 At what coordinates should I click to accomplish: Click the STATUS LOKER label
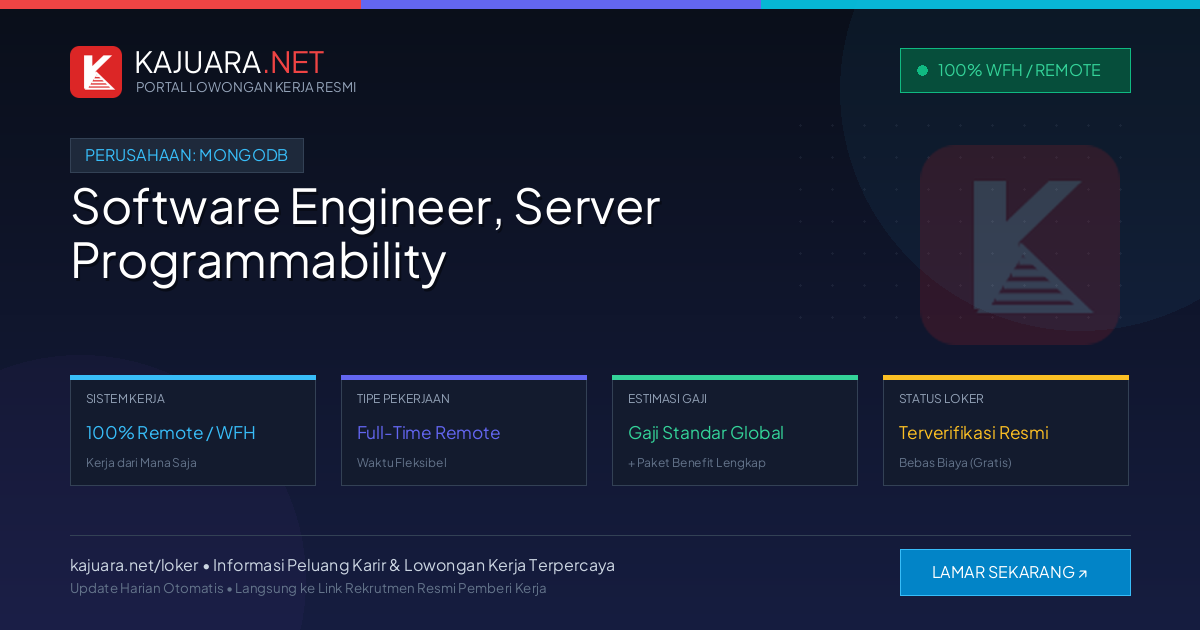click(x=941, y=399)
